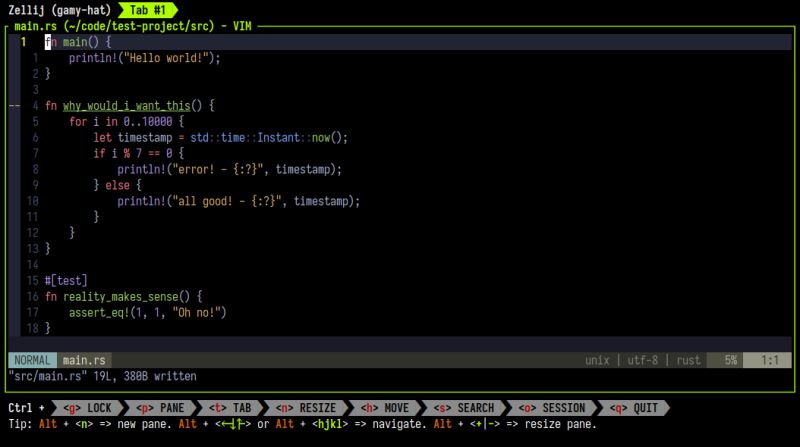Click the println "error!" line
This screenshot has width=800, height=447.
(x=230, y=169)
